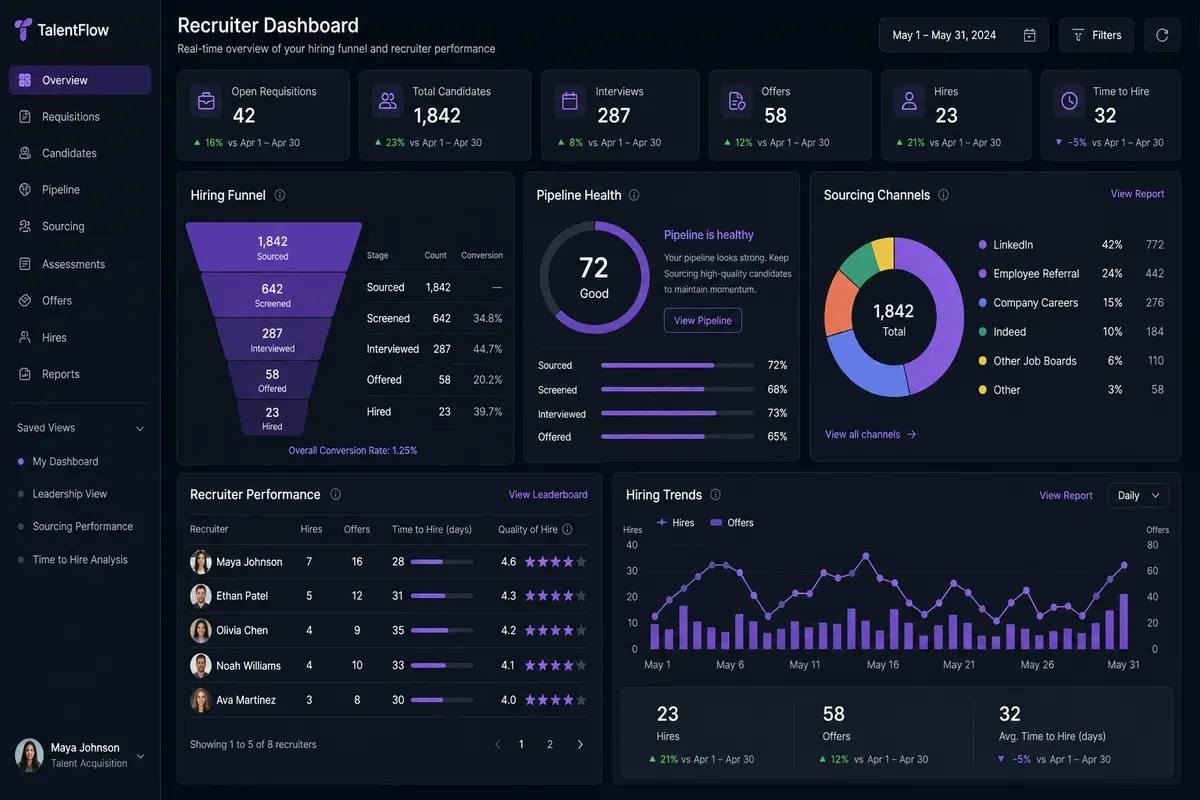This screenshot has width=1200, height=800.
Task: Click the Interviews calendar icon
Action: (x=570, y=101)
